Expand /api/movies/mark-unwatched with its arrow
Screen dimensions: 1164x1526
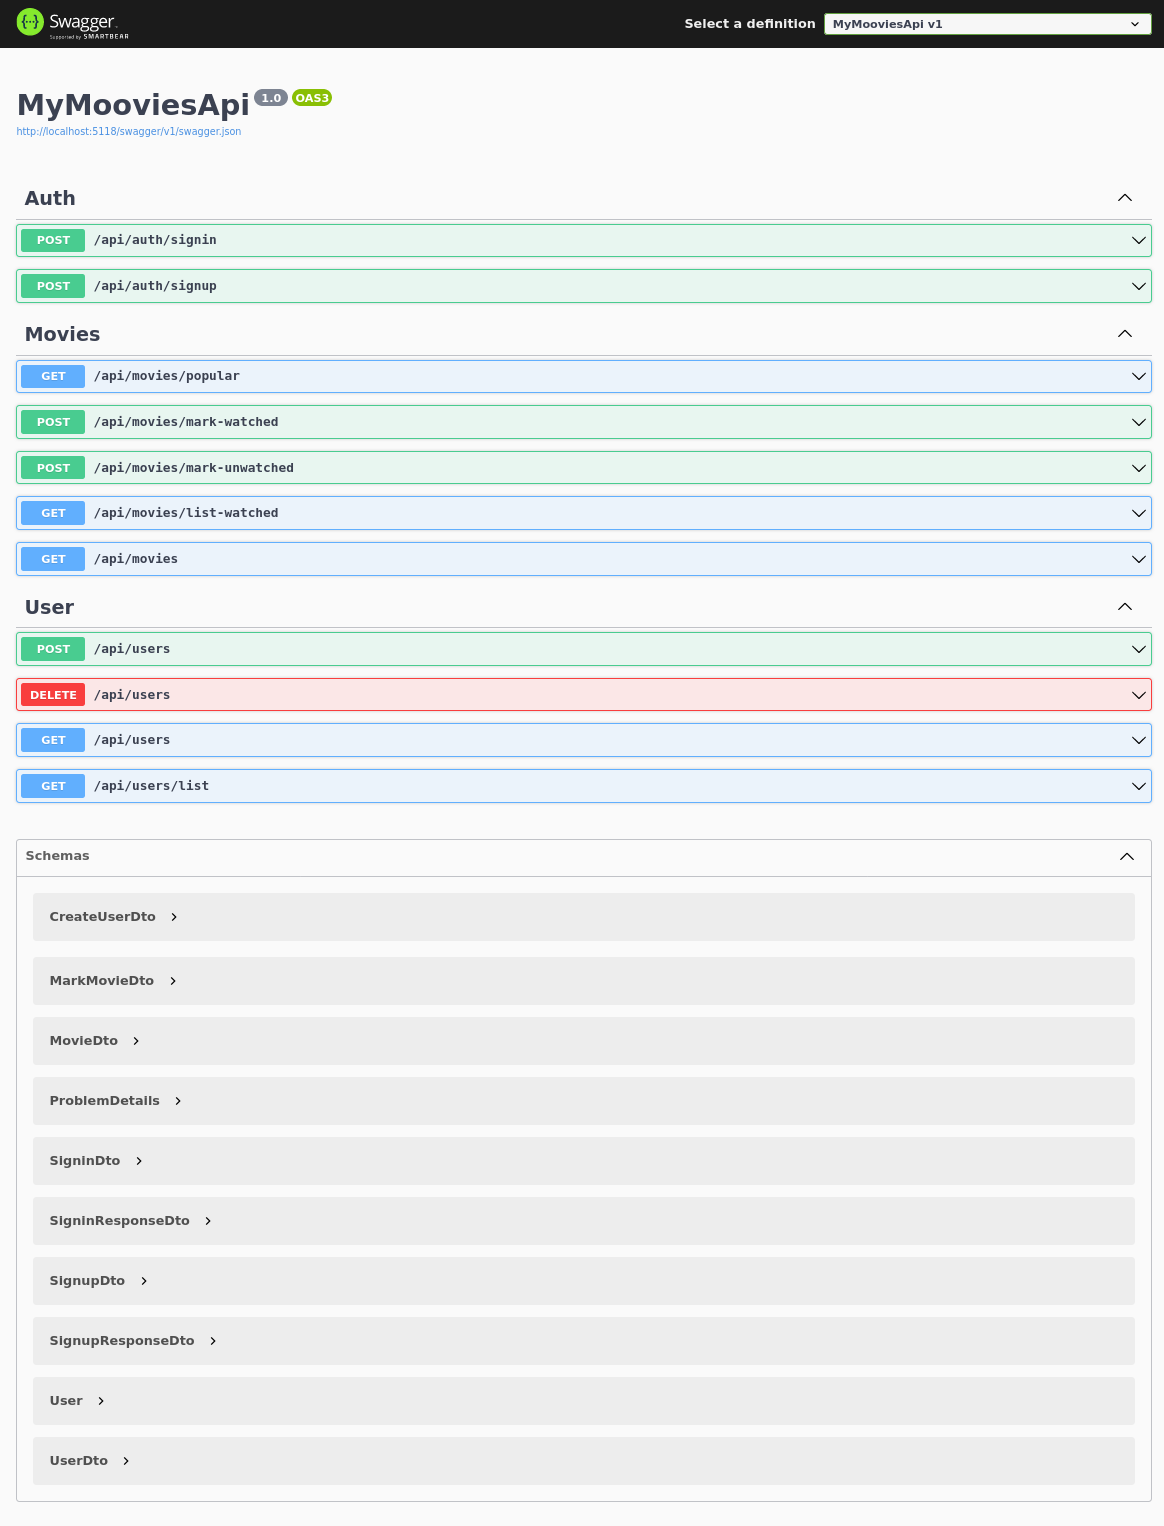(x=1138, y=468)
